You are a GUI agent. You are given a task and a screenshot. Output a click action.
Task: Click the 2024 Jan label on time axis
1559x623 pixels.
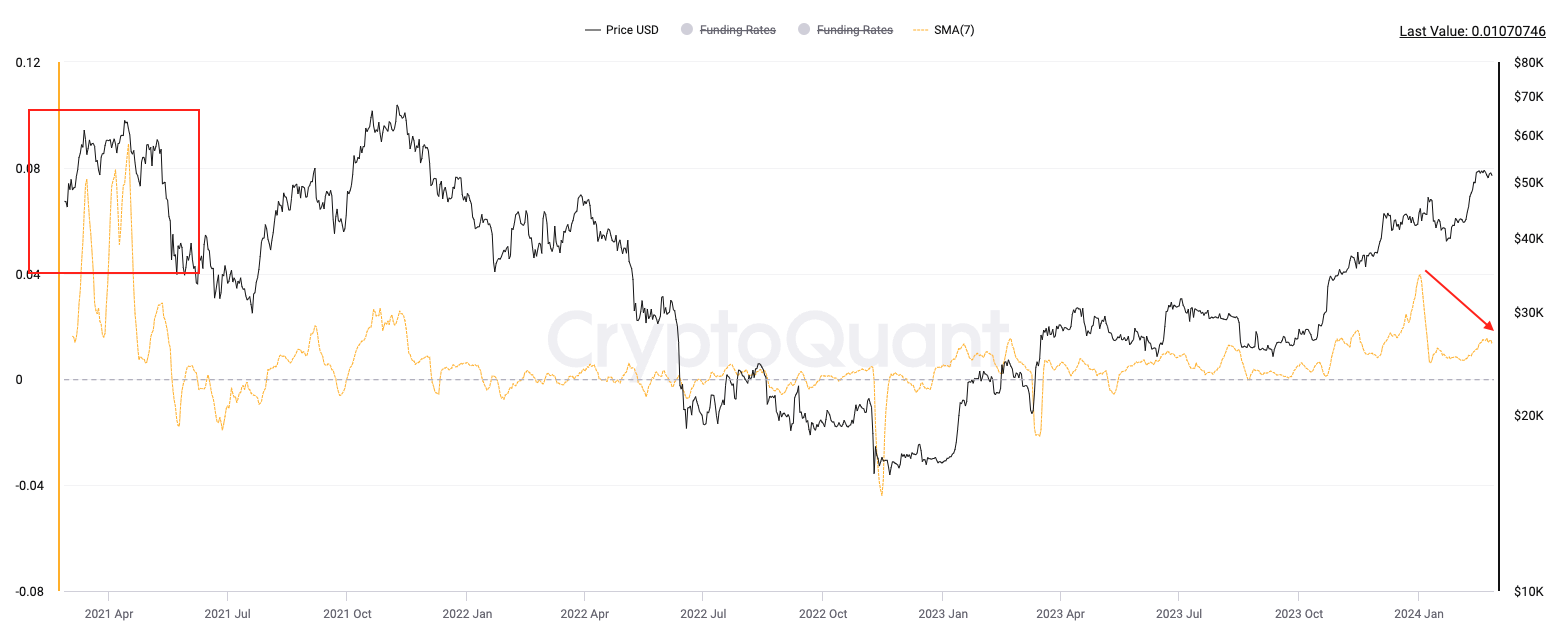1419,614
